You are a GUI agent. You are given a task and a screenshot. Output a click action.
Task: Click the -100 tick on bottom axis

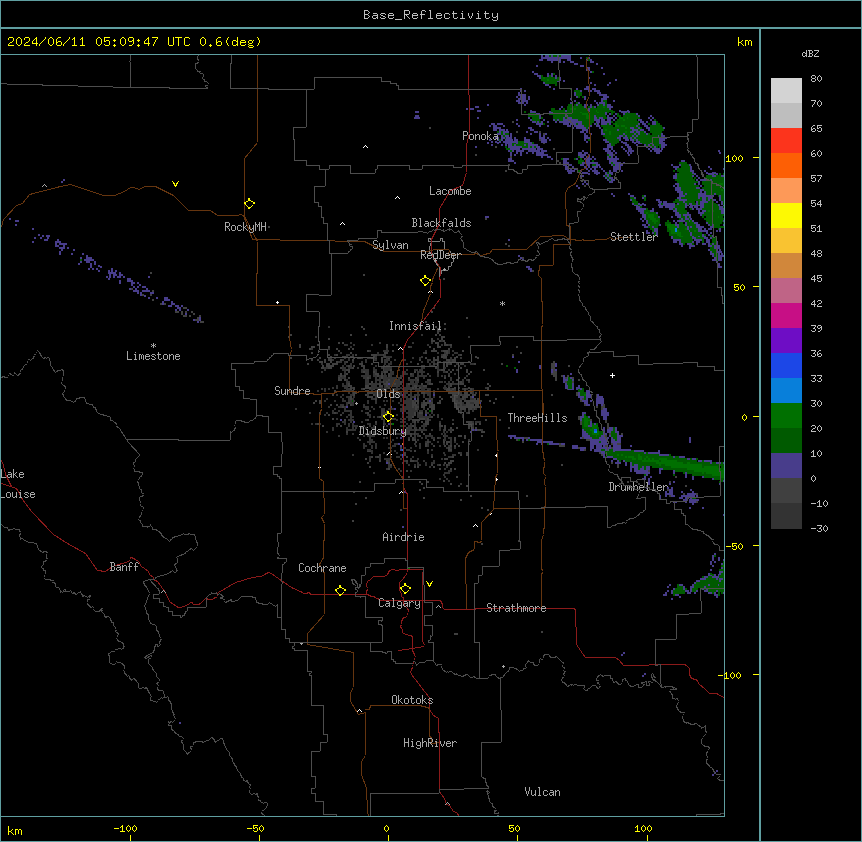point(125,828)
